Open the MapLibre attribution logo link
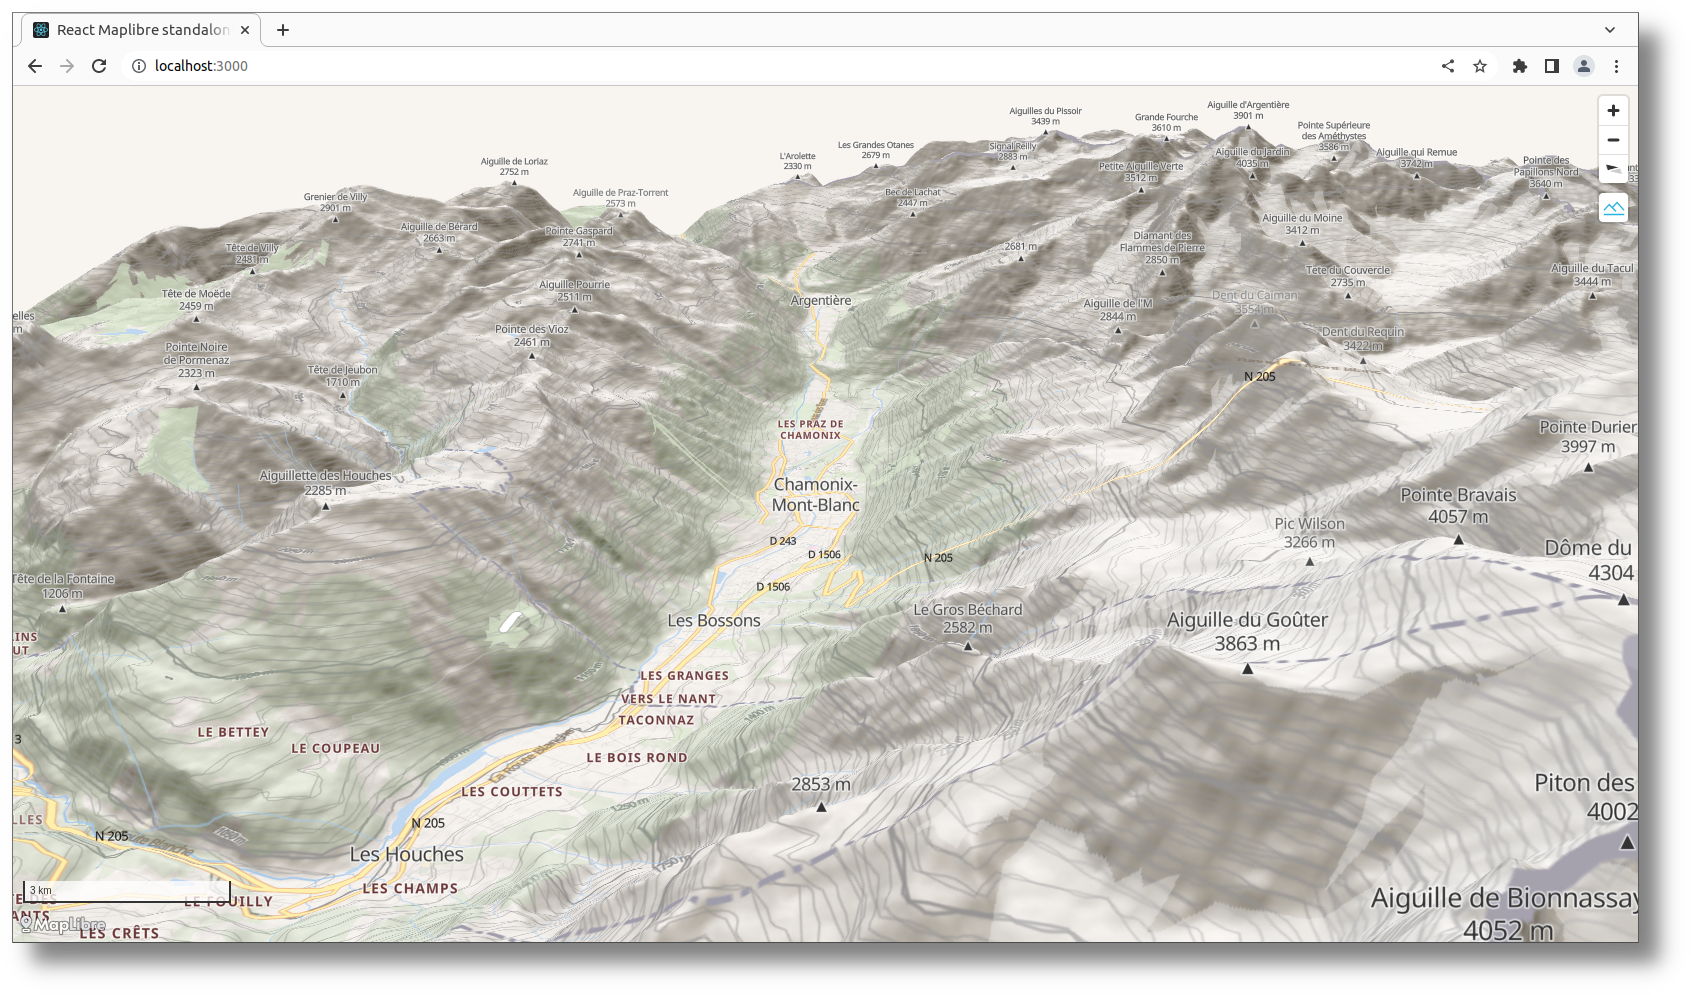The image size is (1691, 995). pyautogui.click(x=64, y=925)
